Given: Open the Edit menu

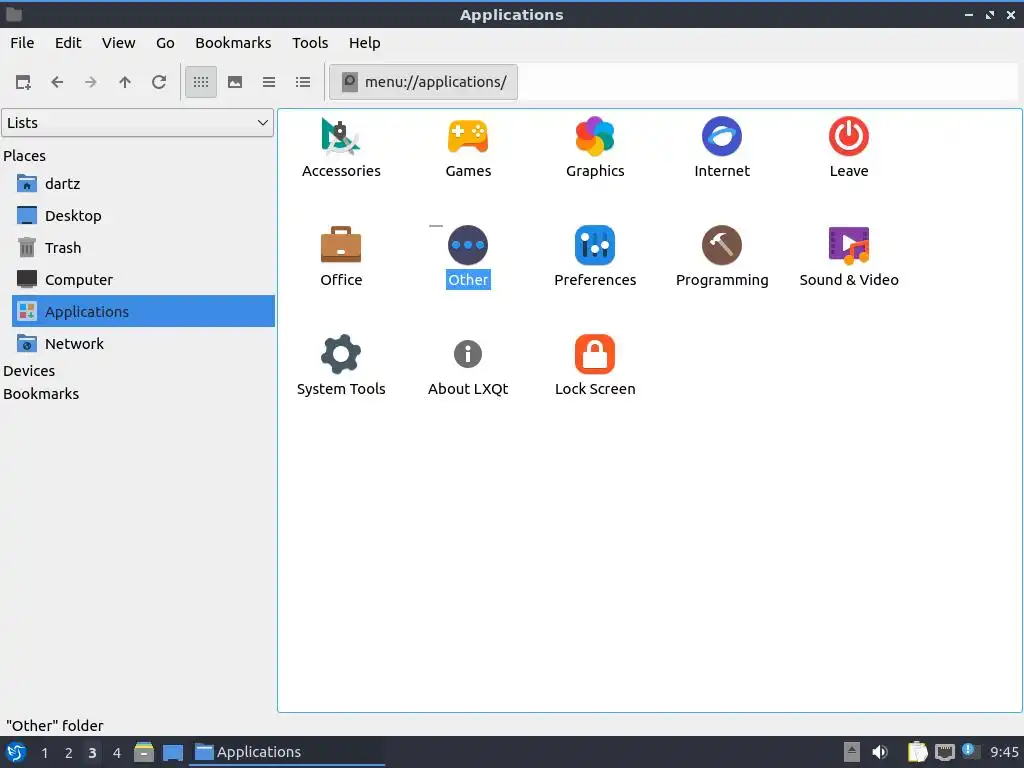Looking at the screenshot, I should [x=68, y=43].
